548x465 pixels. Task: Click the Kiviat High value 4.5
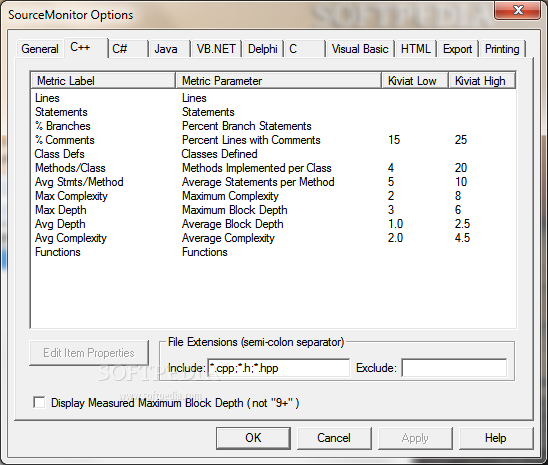coord(462,238)
